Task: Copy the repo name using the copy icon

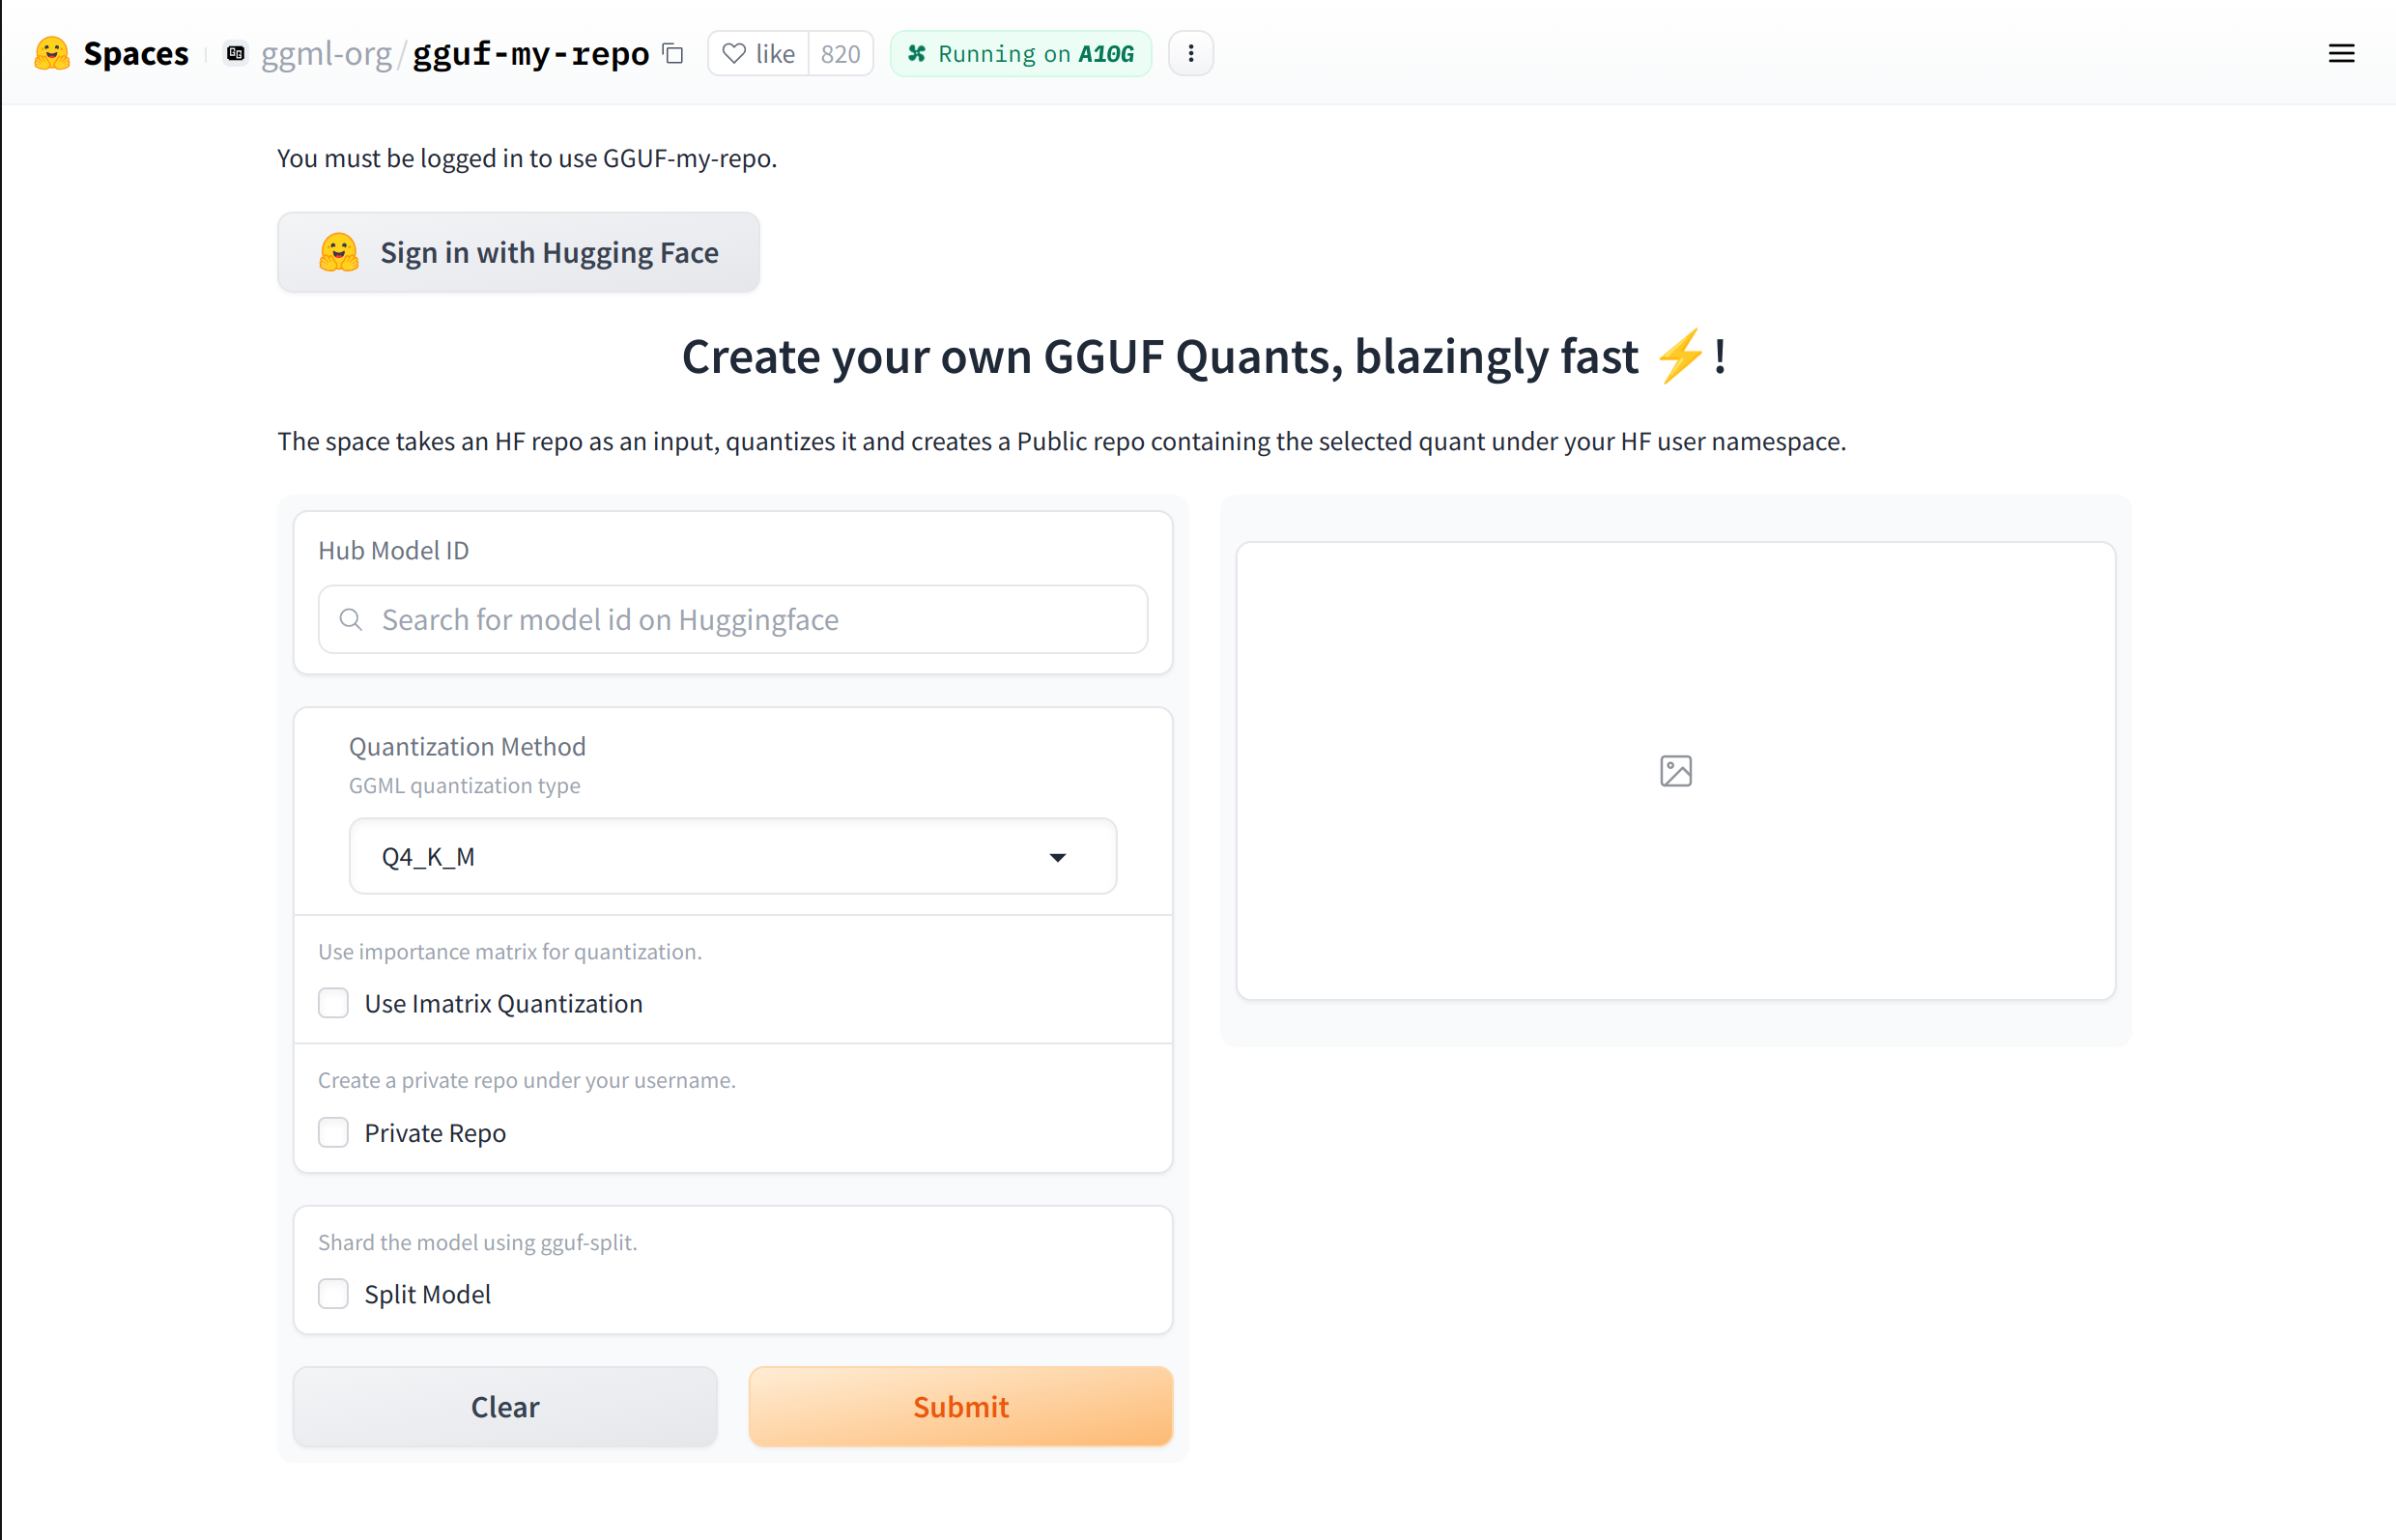Action: click(x=672, y=54)
